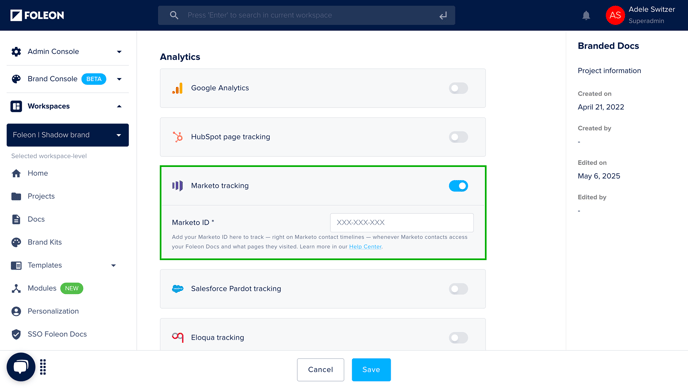The image size is (688, 389).
Task: Click the May 6, 2025 date
Action: coord(599,176)
